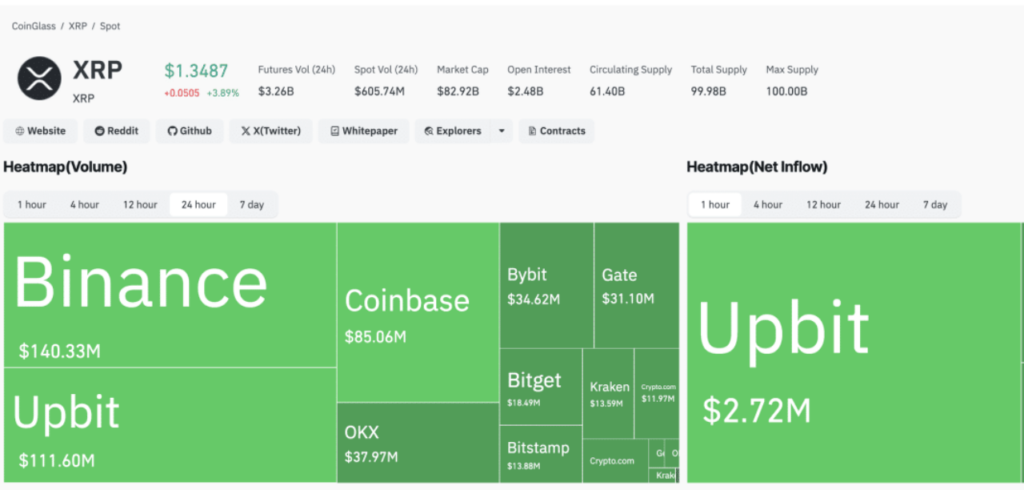Select 4 hour in Heatmap(Net Inflow) tabs

click(x=768, y=204)
